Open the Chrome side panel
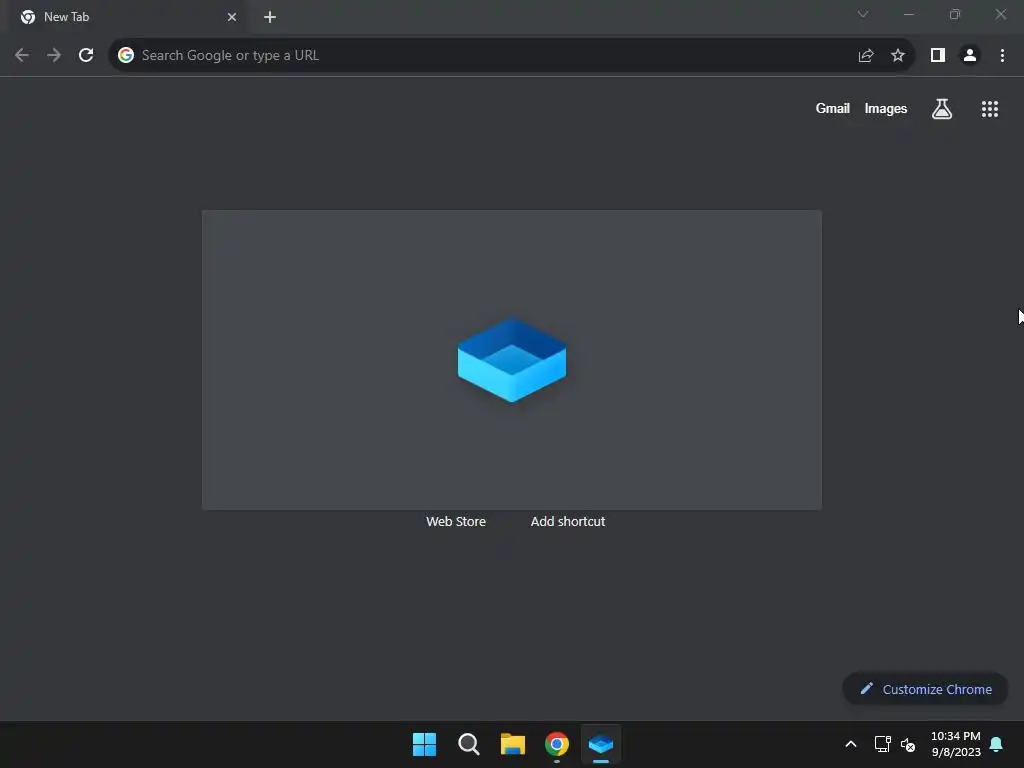 pyautogui.click(x=938, y=56)
